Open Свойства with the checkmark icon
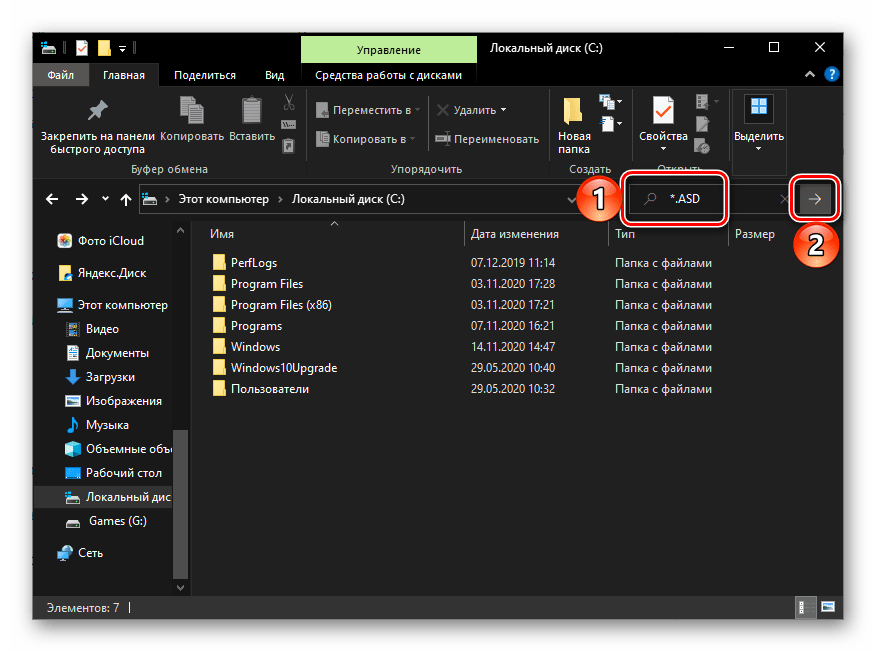The width and height of the screenshot is (876, 652). coord(663,112)
